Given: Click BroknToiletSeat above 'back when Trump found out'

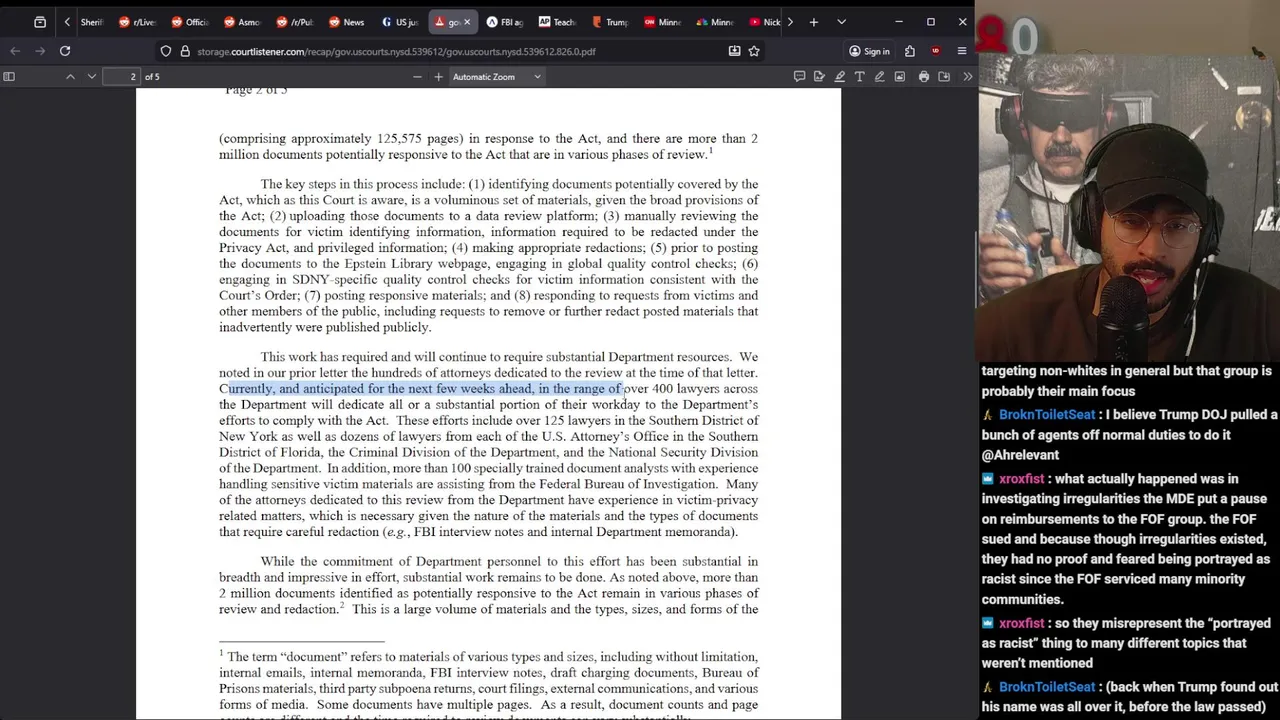Looking at the screenshot, I should click(1046, 687).
